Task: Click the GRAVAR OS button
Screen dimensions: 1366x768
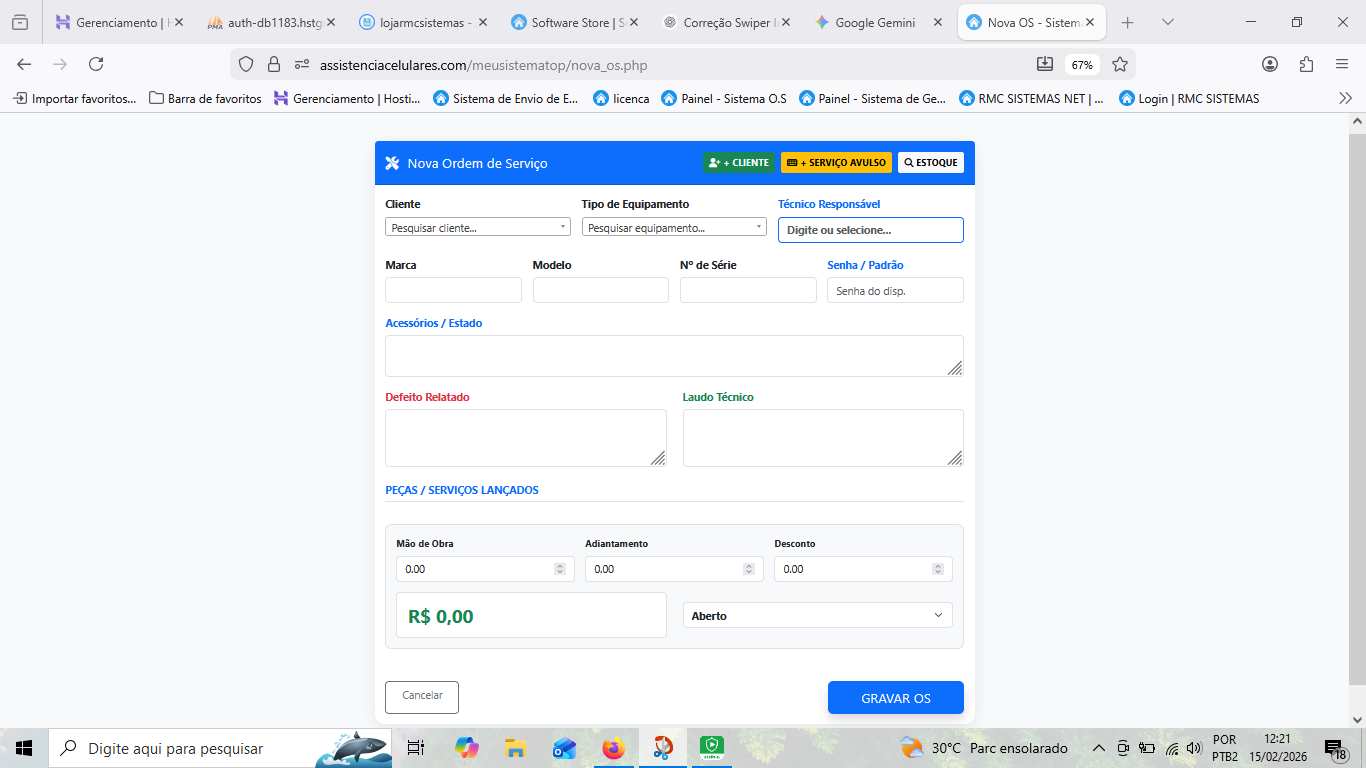Action: click(x=895, y=698)
